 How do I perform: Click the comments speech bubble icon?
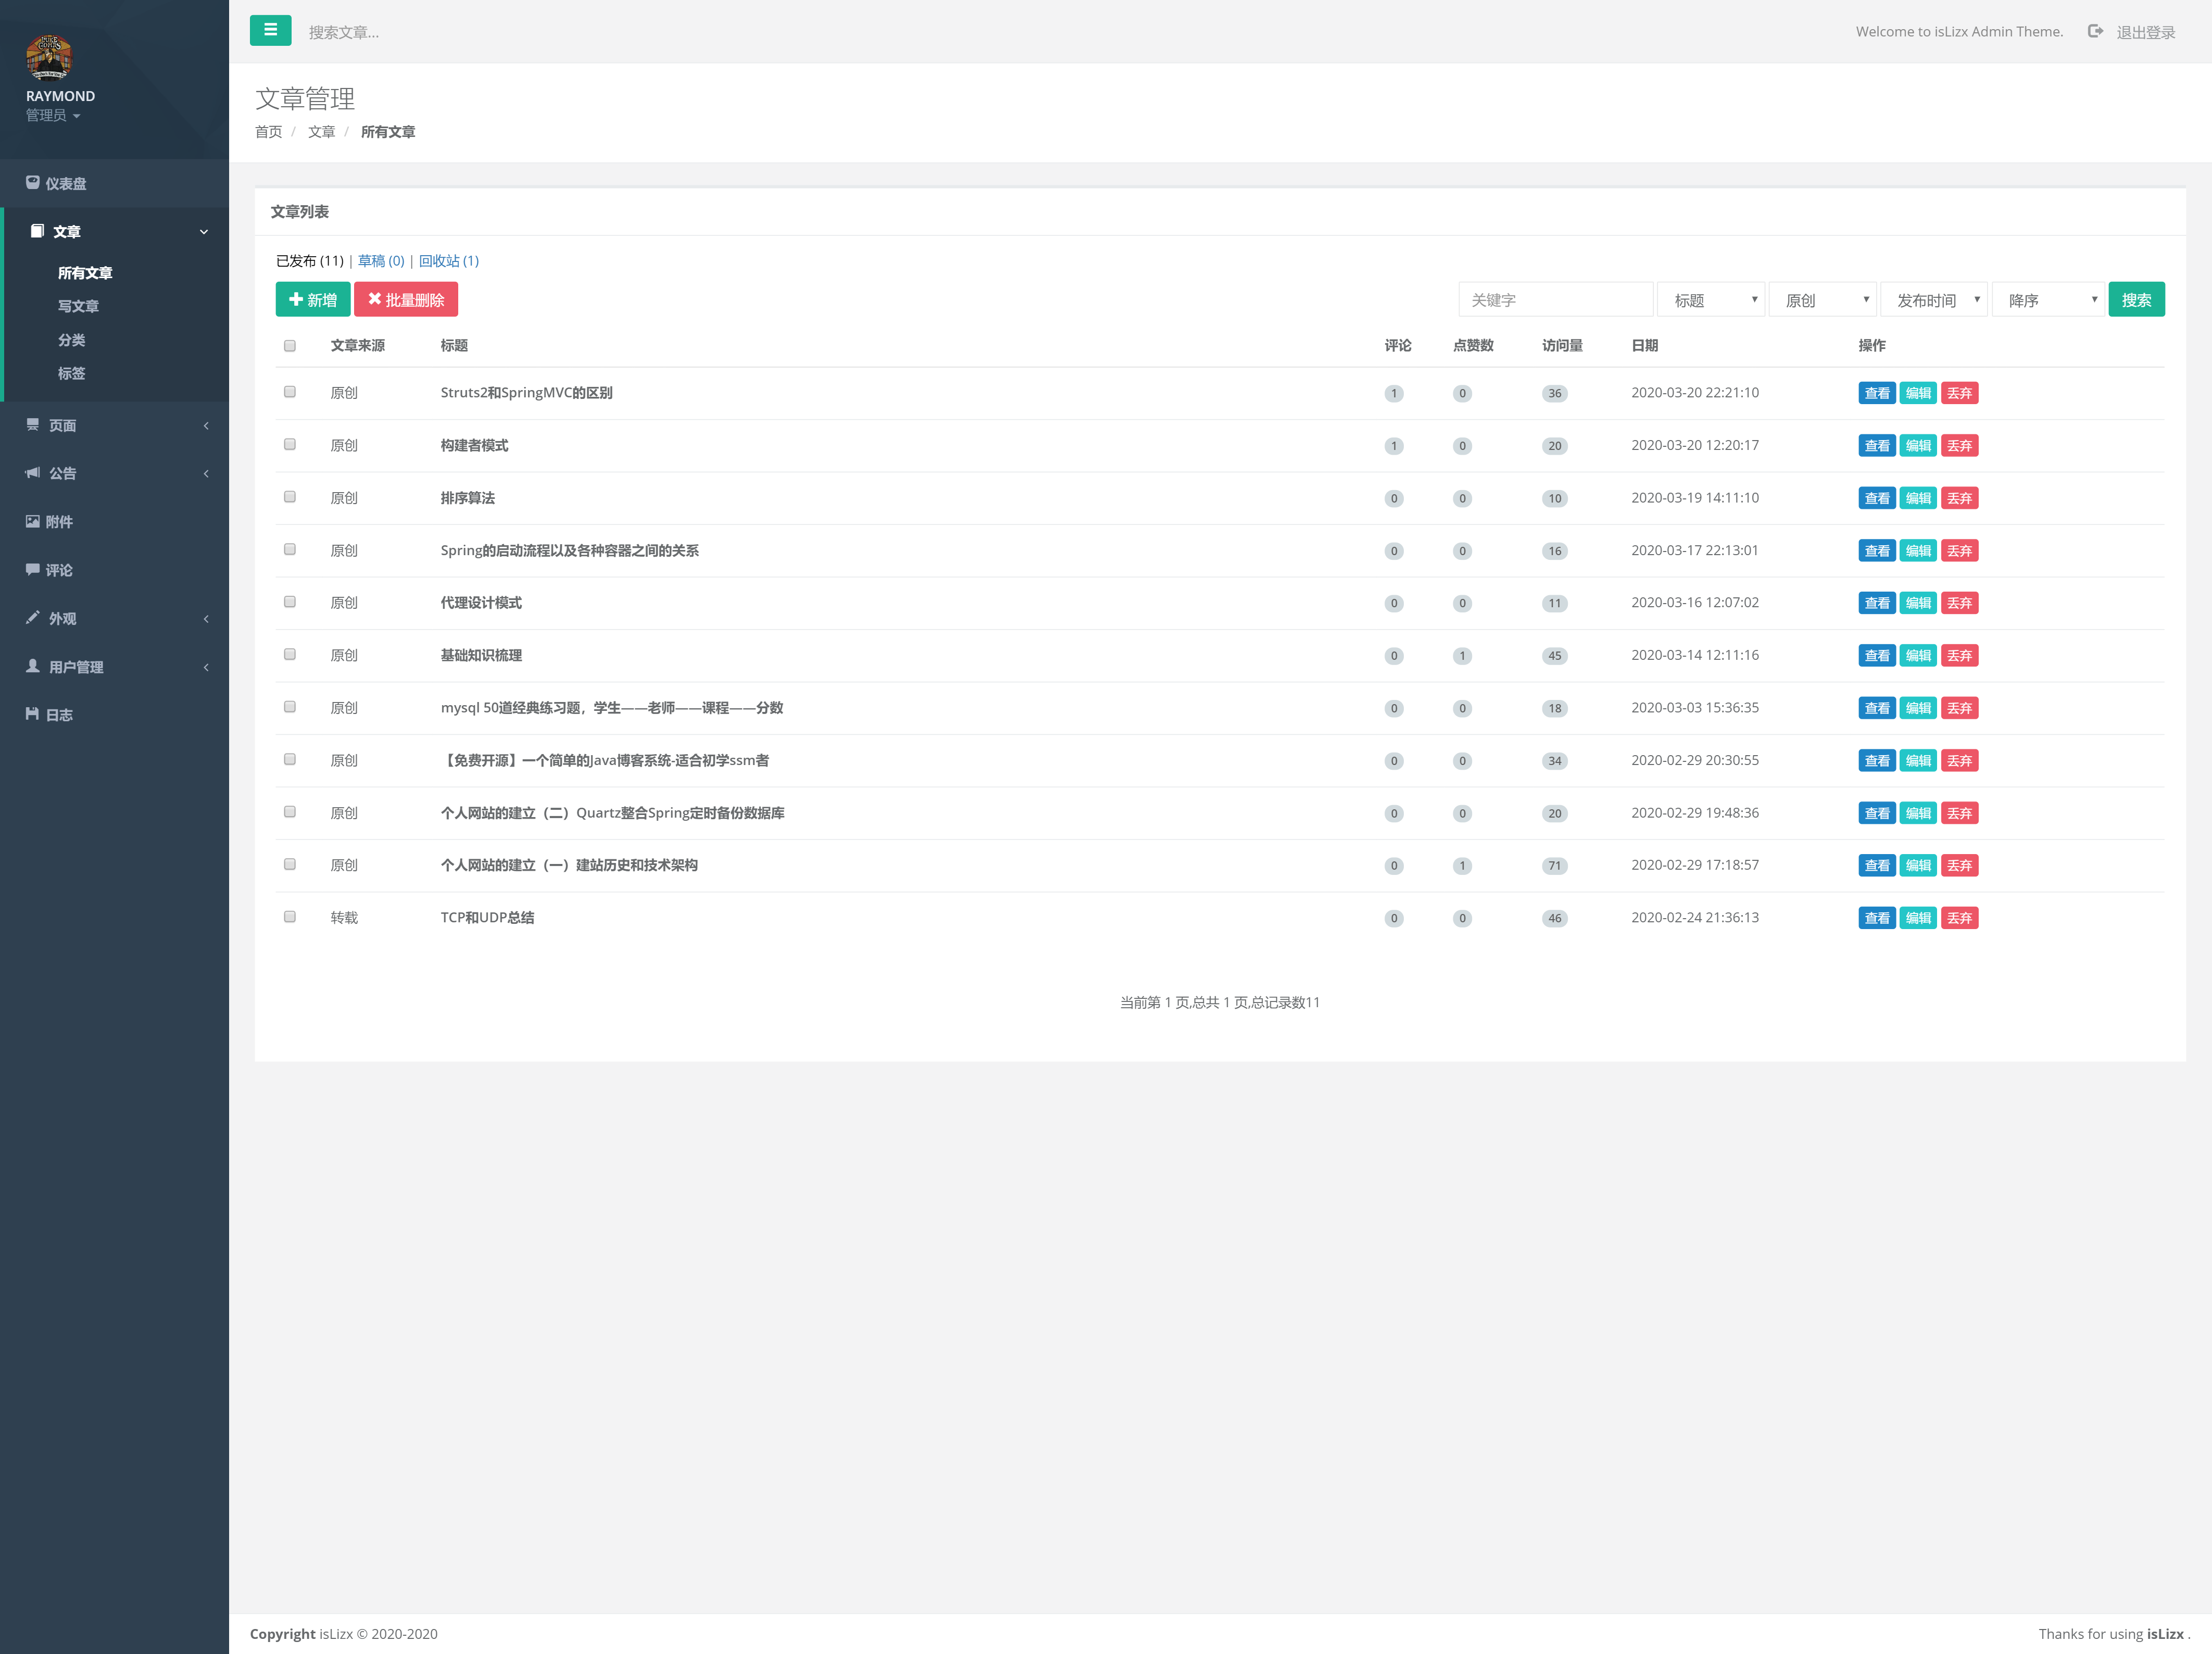click(x=33, y=570)
